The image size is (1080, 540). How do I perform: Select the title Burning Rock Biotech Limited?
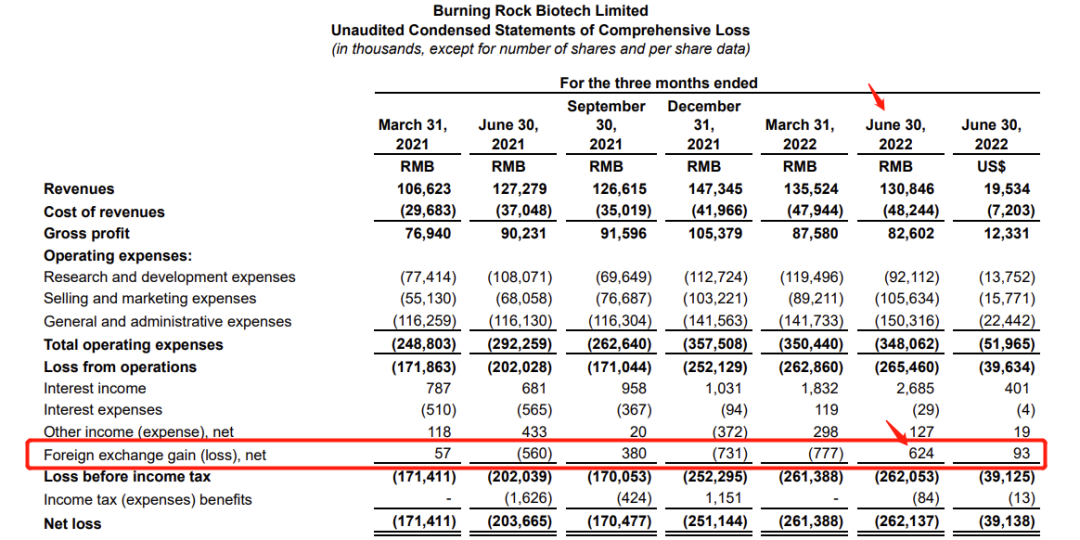pos(540,10)
